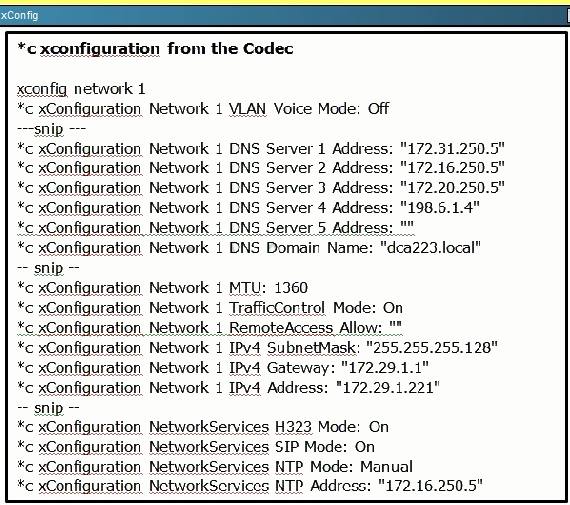Click the empty DNS Server 5 Address line
Screen dimensions: 570x505
(216, 228)
